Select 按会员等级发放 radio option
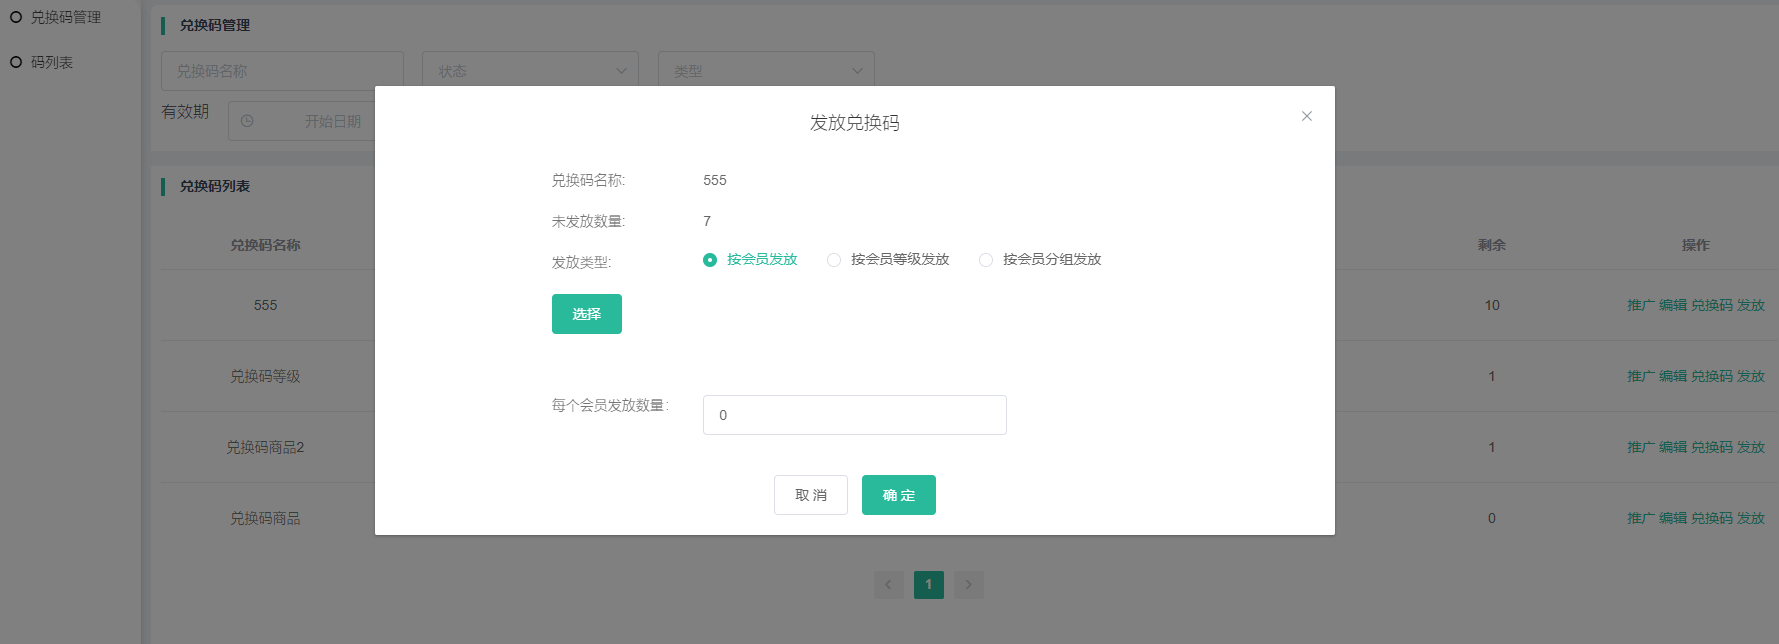This screenshot has width=1779, height=644. (834, 260)
